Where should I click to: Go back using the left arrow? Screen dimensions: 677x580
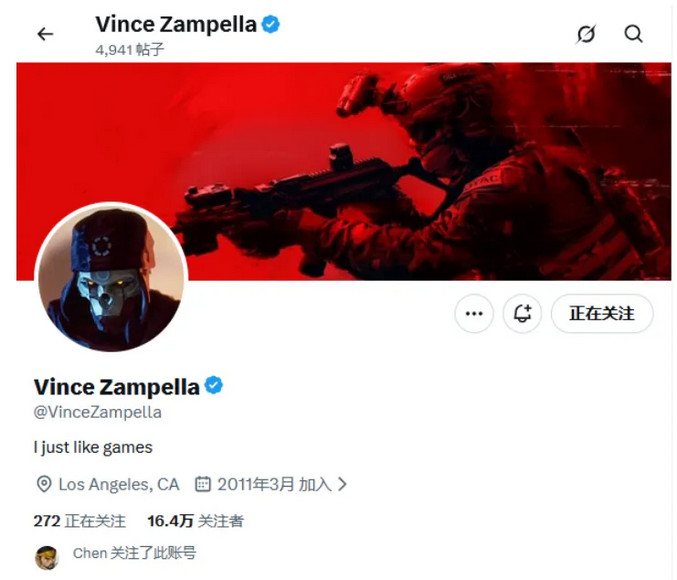click(45, 34)
